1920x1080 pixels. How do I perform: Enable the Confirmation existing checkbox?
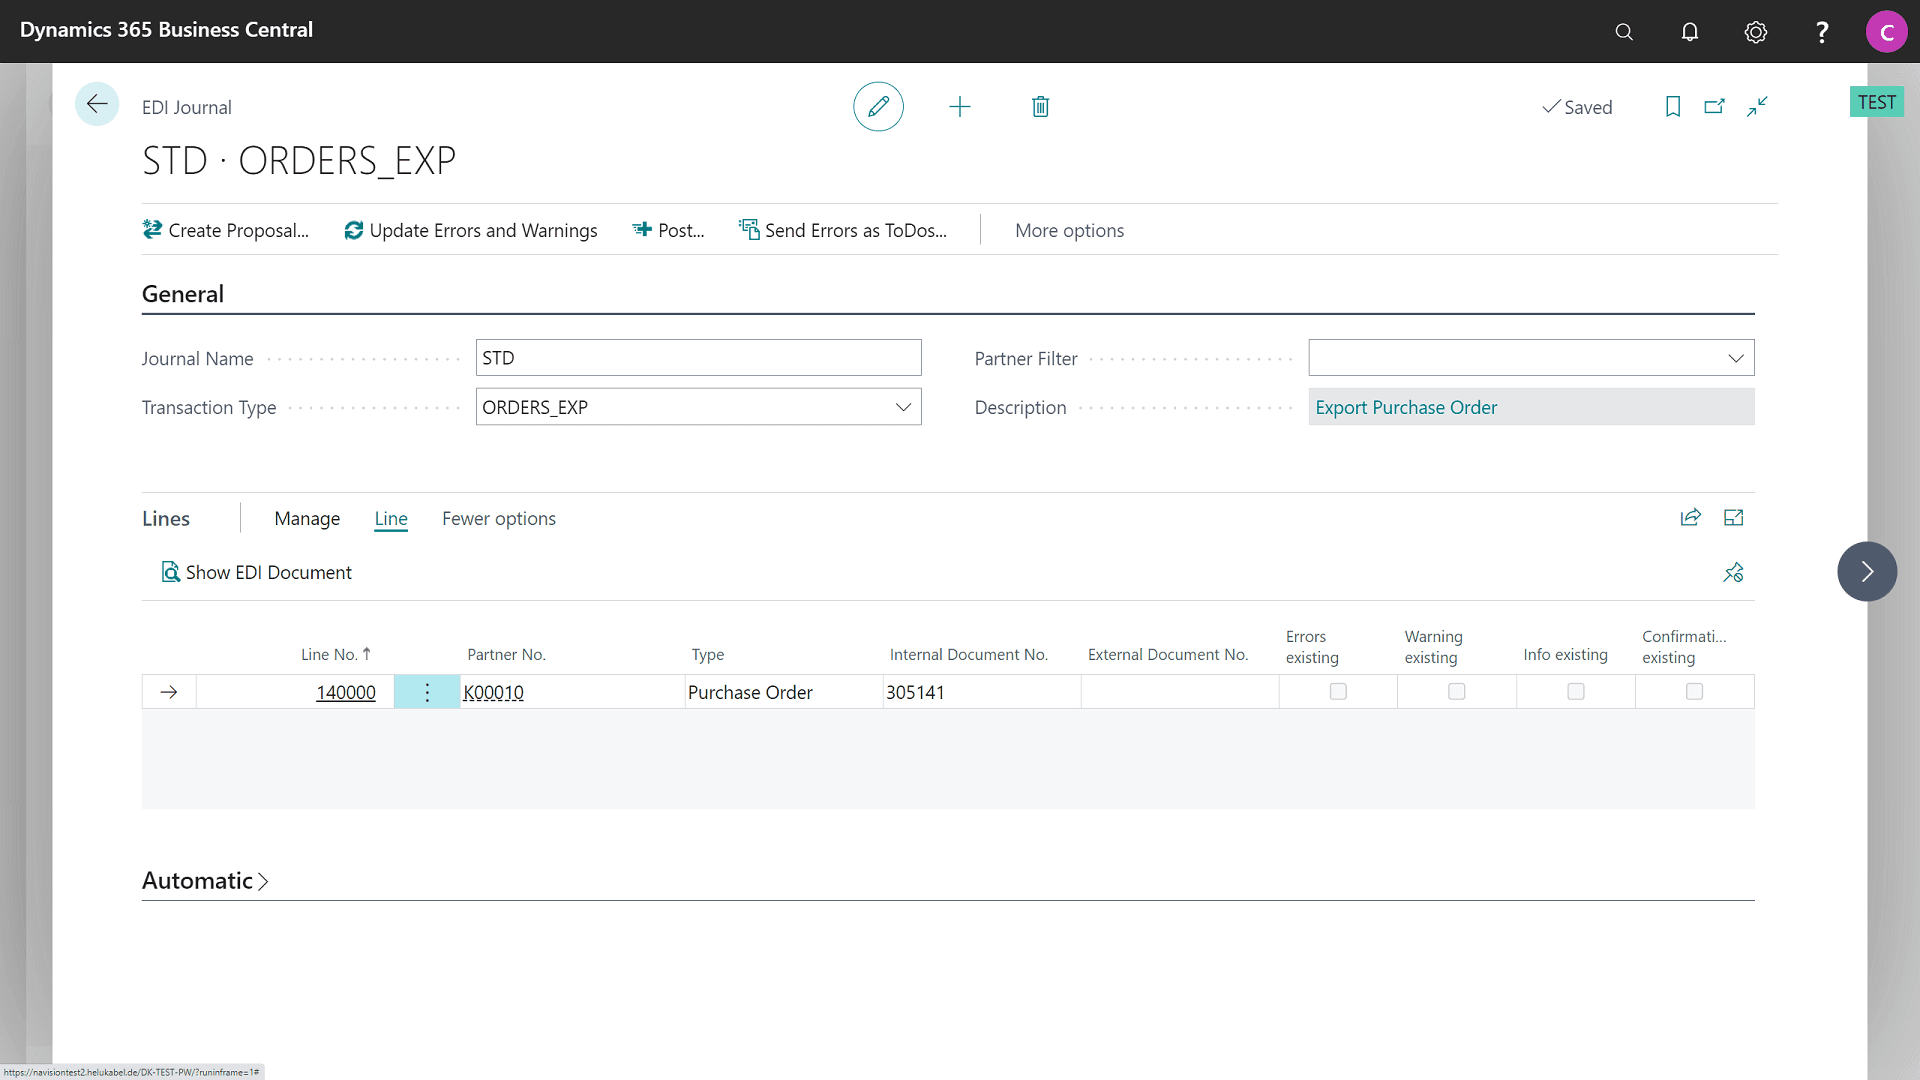(1695, 691)
